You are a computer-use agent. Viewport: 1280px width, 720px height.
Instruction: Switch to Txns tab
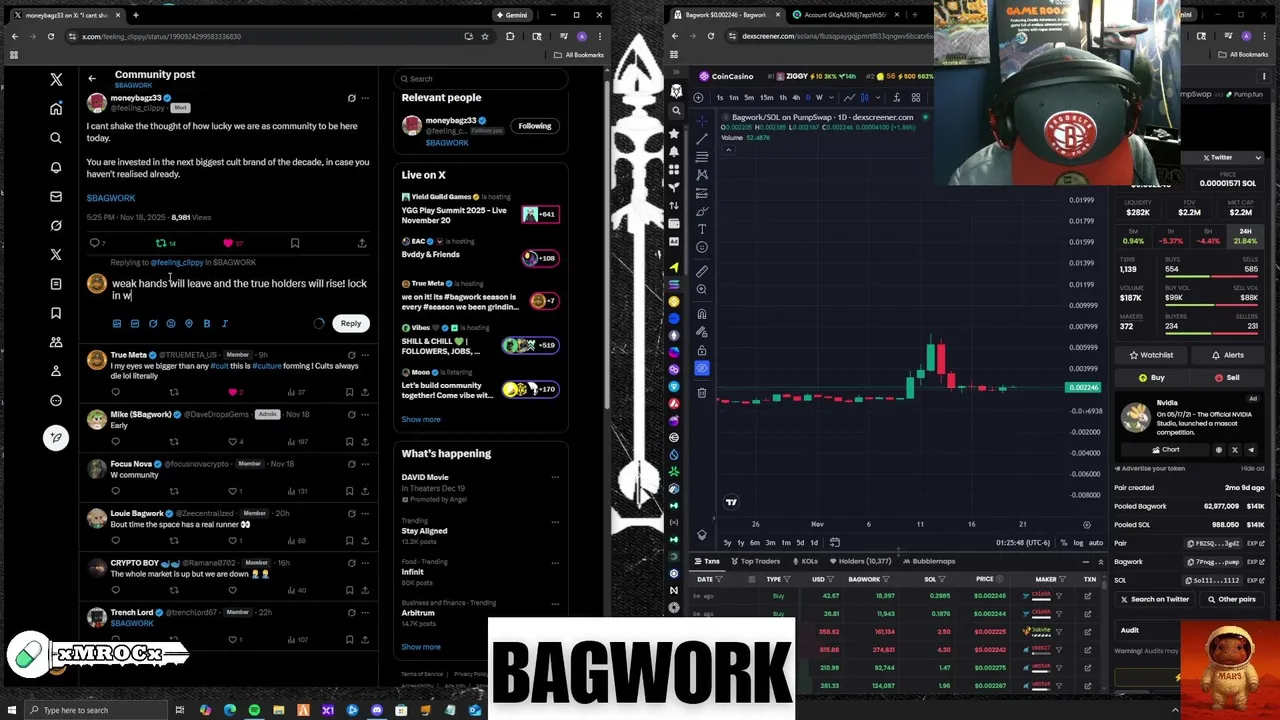tap(707, 562)
